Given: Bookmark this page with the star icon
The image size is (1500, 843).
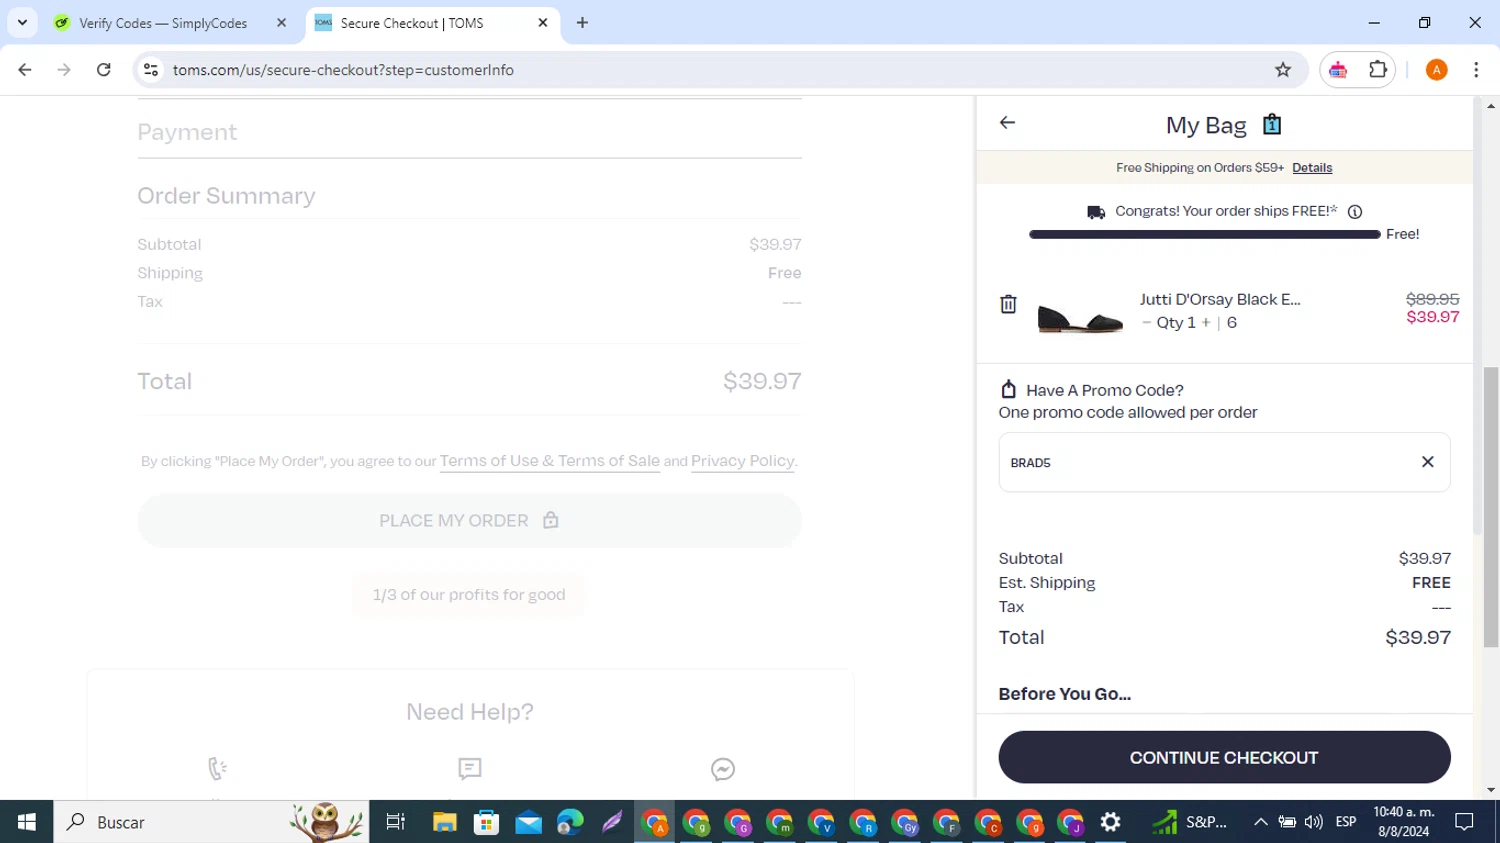Looking at the screenshot, I should [1283, 70].
